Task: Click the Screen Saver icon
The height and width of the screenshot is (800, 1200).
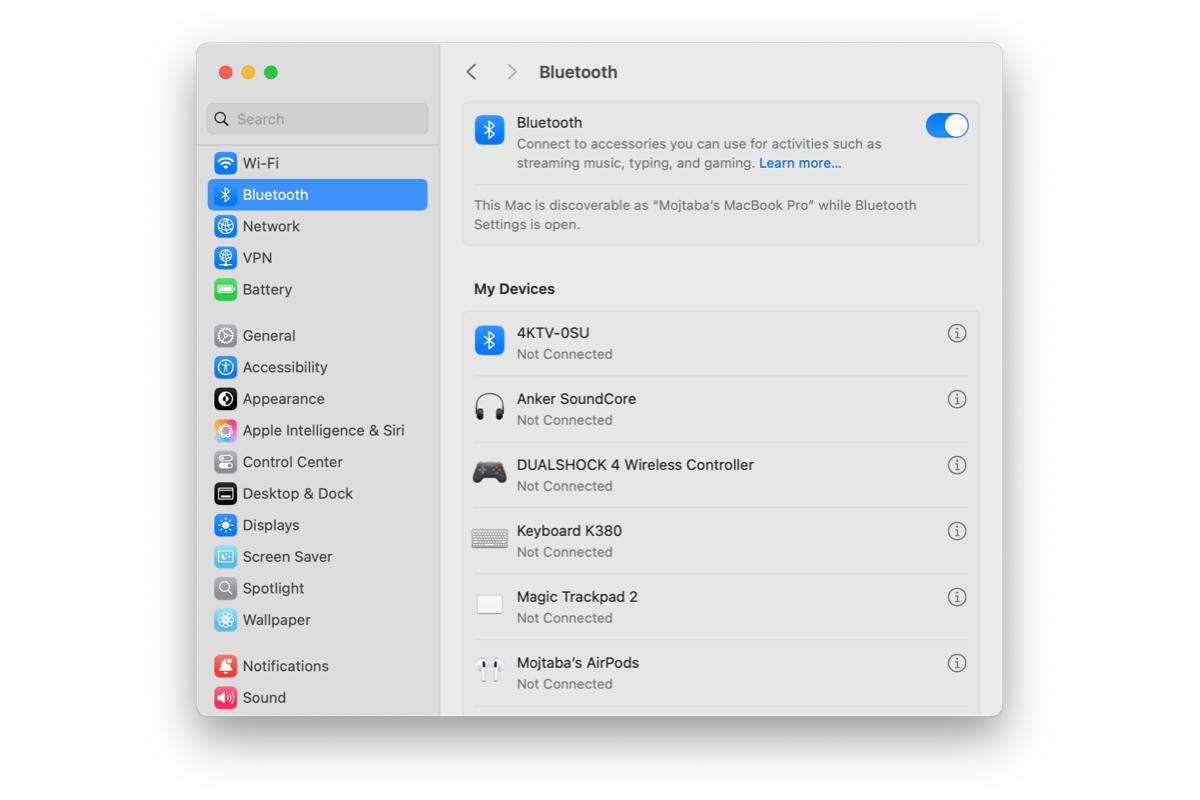Action: 226,557
